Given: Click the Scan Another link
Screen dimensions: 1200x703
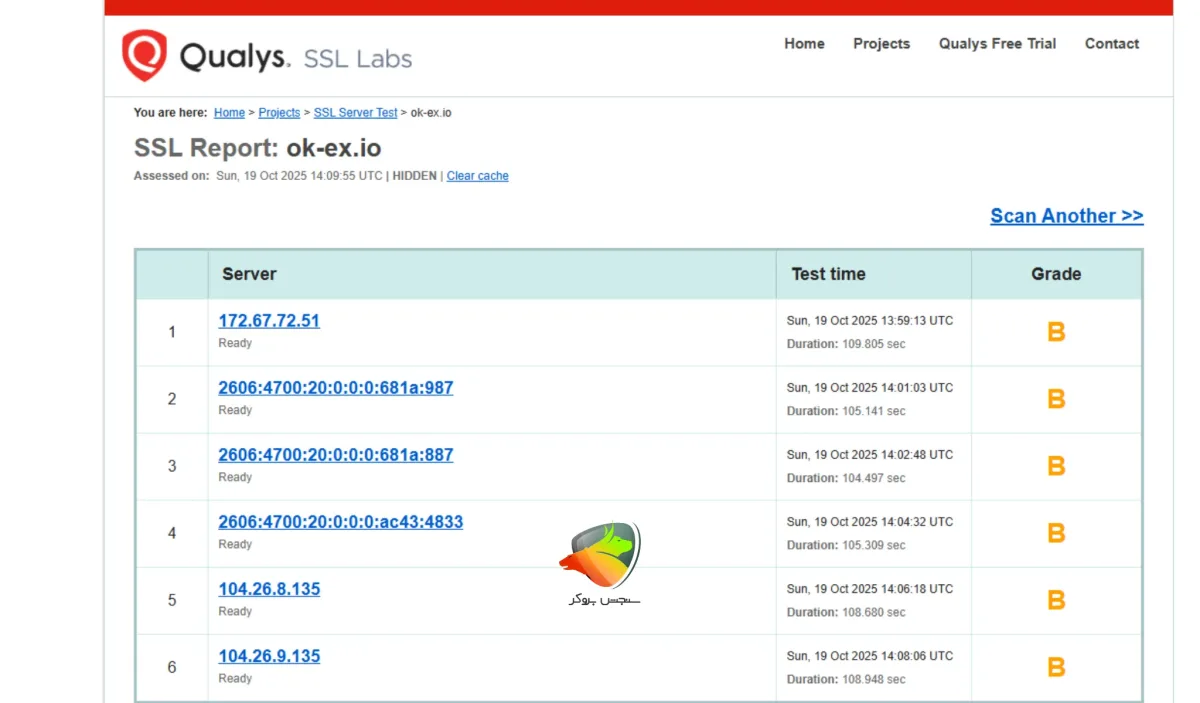Looking at the screenshot, I should pos(1066,216).
